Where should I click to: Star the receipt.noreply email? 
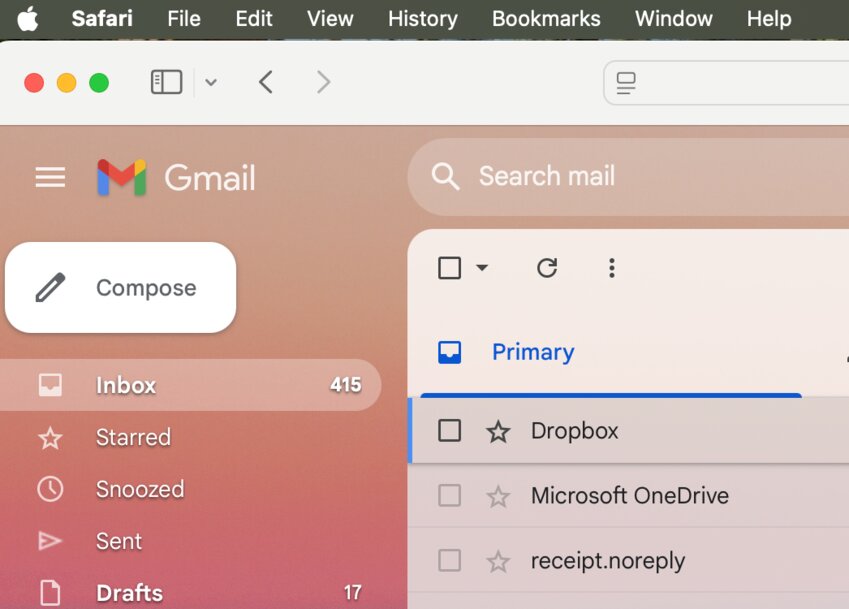(498, 561)
